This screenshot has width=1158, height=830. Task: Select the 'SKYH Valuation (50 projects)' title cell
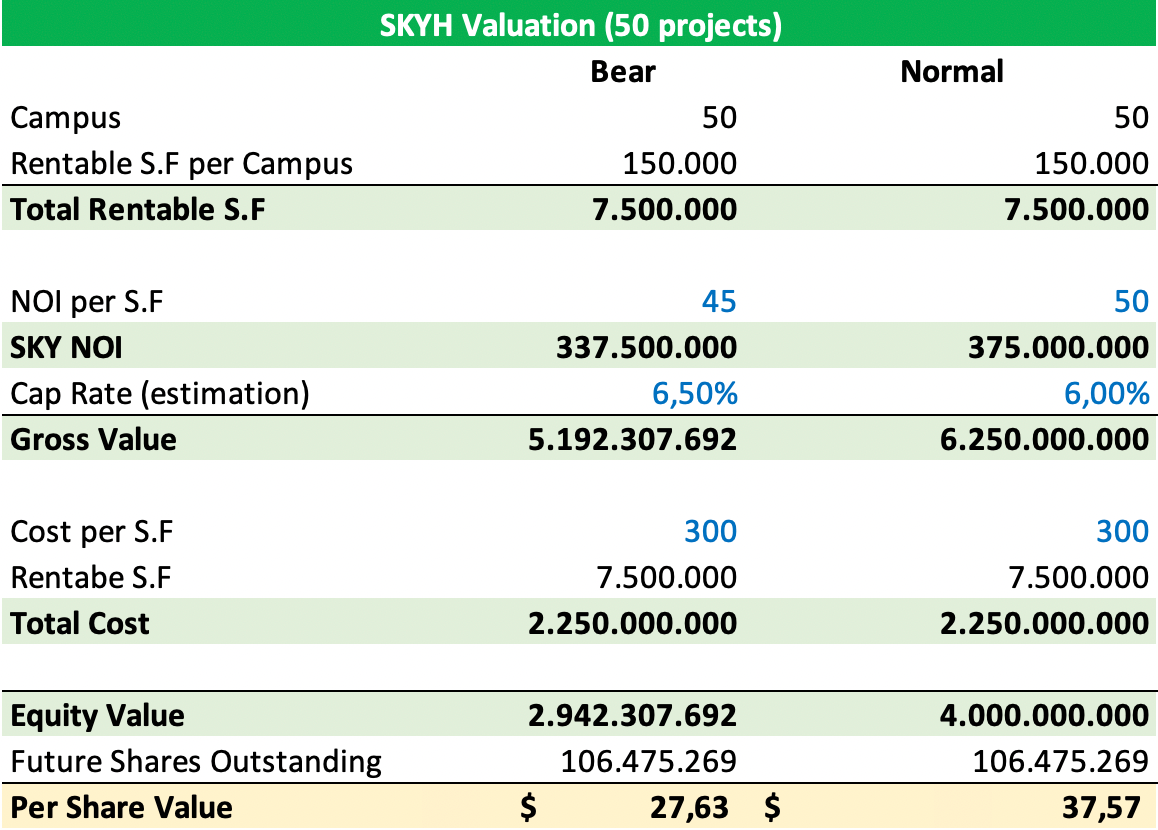point(580,26)
